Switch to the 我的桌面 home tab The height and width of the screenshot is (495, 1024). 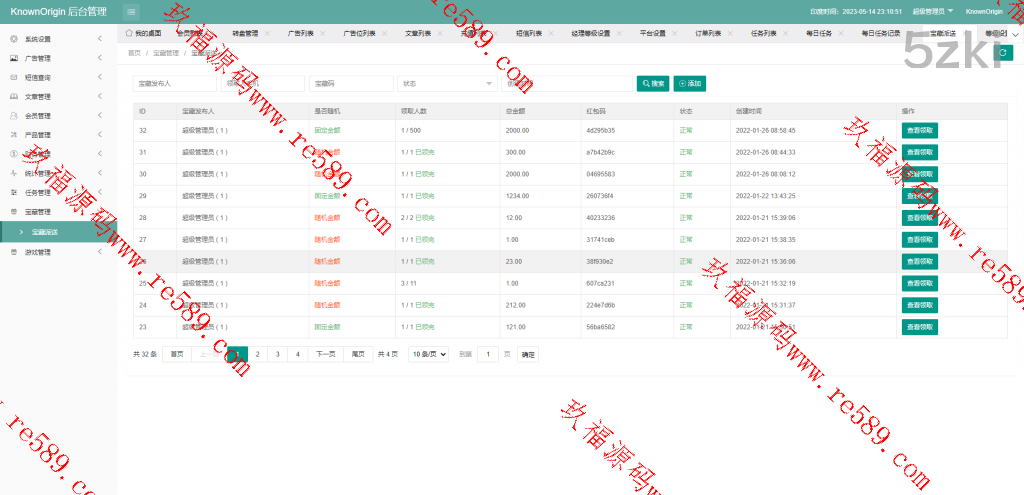[142, 33]
